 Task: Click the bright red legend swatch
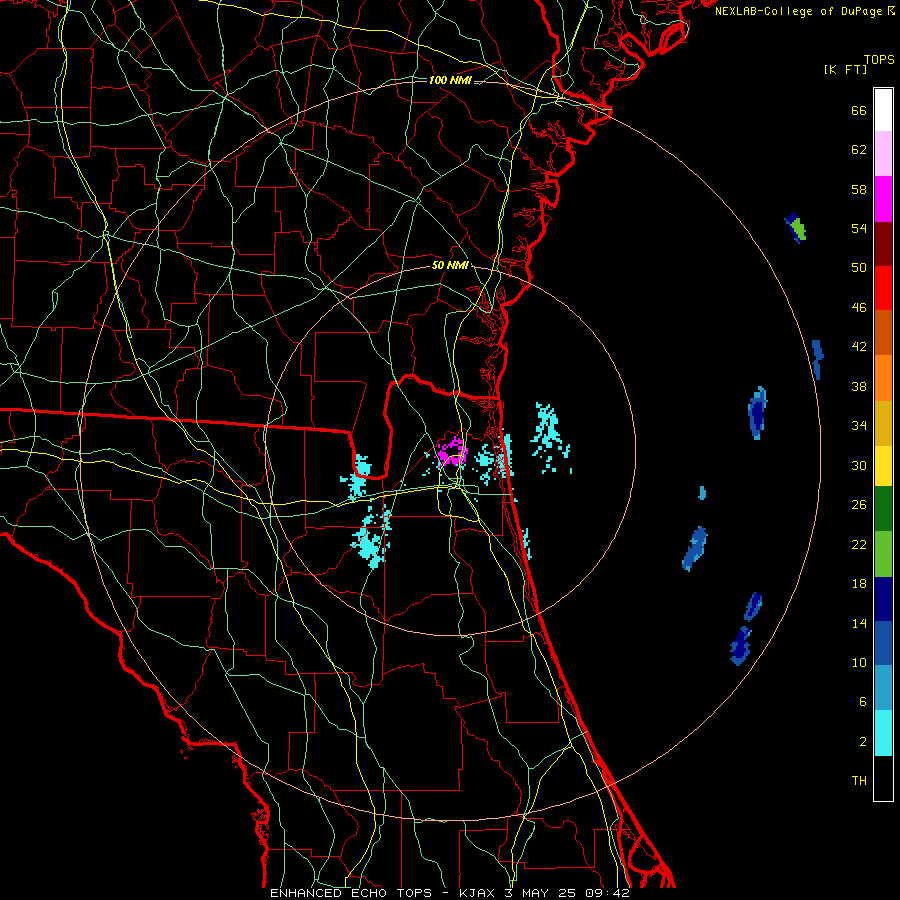coord(883,288)
